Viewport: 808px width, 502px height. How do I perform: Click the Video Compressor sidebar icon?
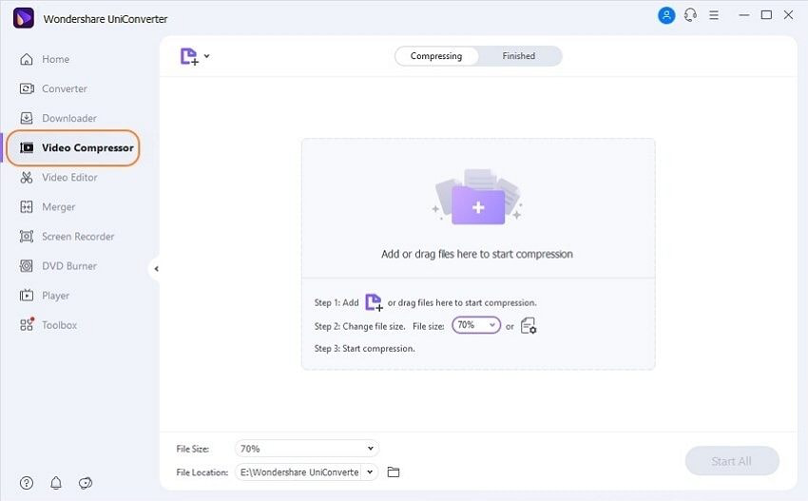click(x=26, y=148)
